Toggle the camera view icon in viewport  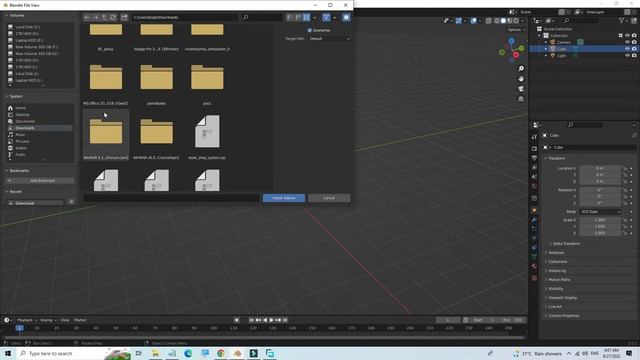point(521,89)
